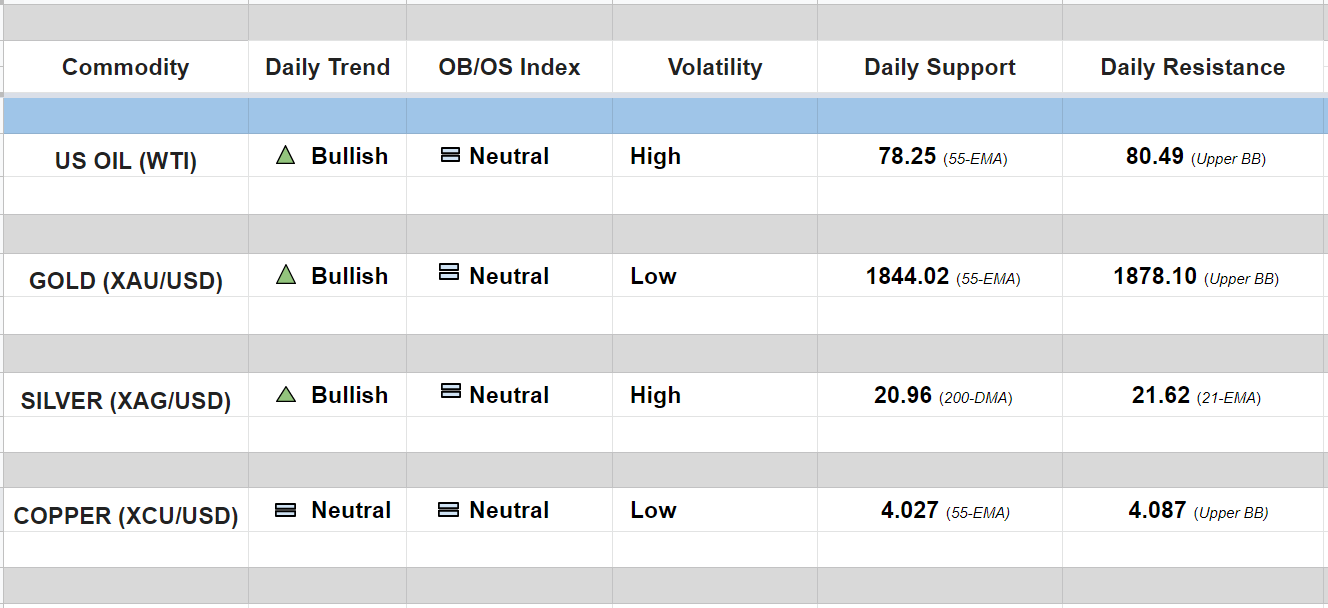Click US Oil's 80.49 resistance value
Viewport: 1328px width, 608px height.
pyautogui.click(x=1154, y=157)
